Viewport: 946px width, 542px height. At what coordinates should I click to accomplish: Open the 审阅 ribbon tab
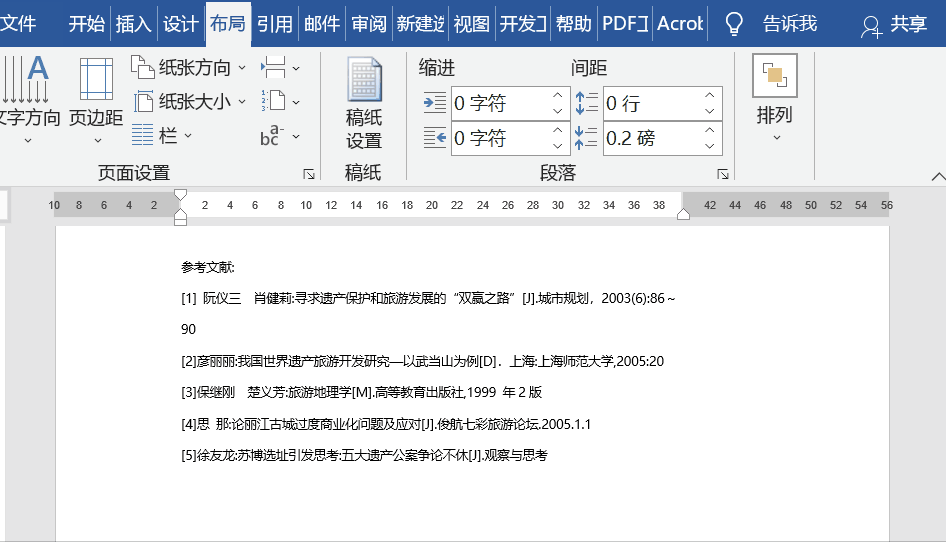[369, 24]
